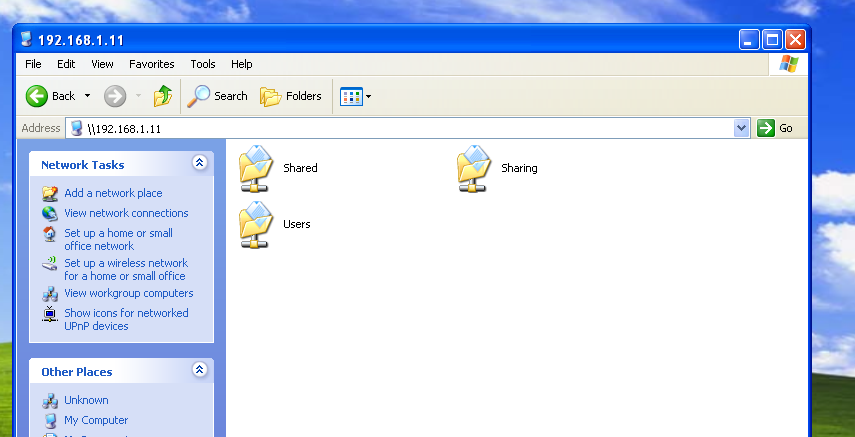Open the Tools menu
The image size is (855, 437).
pyautogui.click(x=203, y=64)
